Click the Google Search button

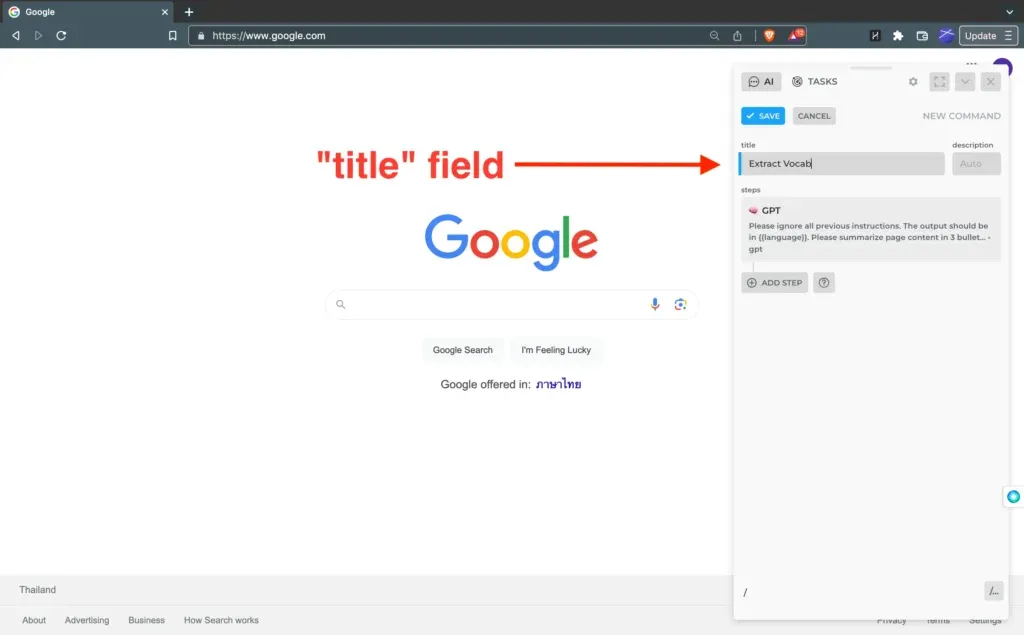pyautogui.click(x=462, y=350)
